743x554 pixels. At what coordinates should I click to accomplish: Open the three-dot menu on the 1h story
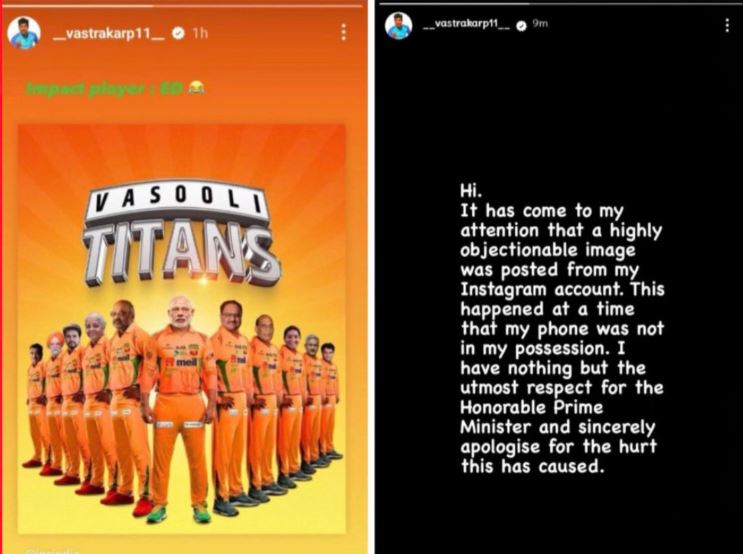point(344,32)
